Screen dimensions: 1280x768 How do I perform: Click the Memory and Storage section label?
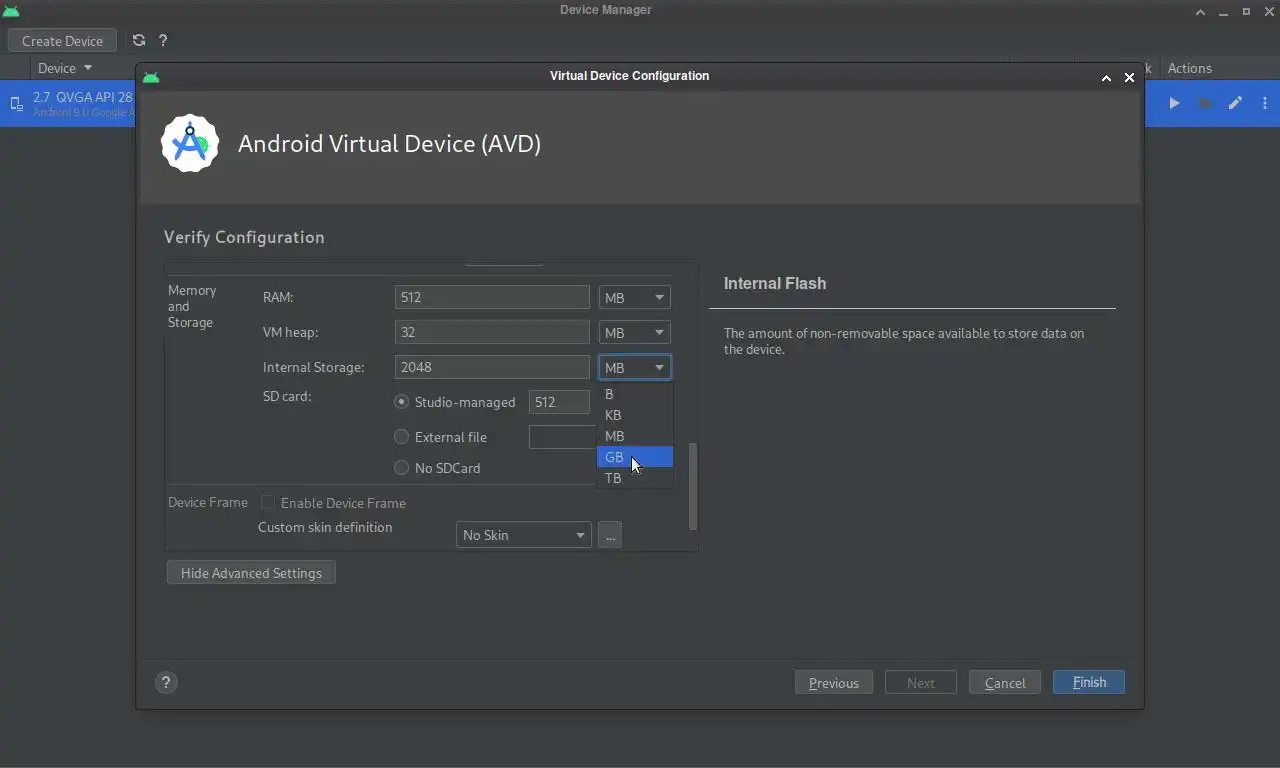click(191, 306)
